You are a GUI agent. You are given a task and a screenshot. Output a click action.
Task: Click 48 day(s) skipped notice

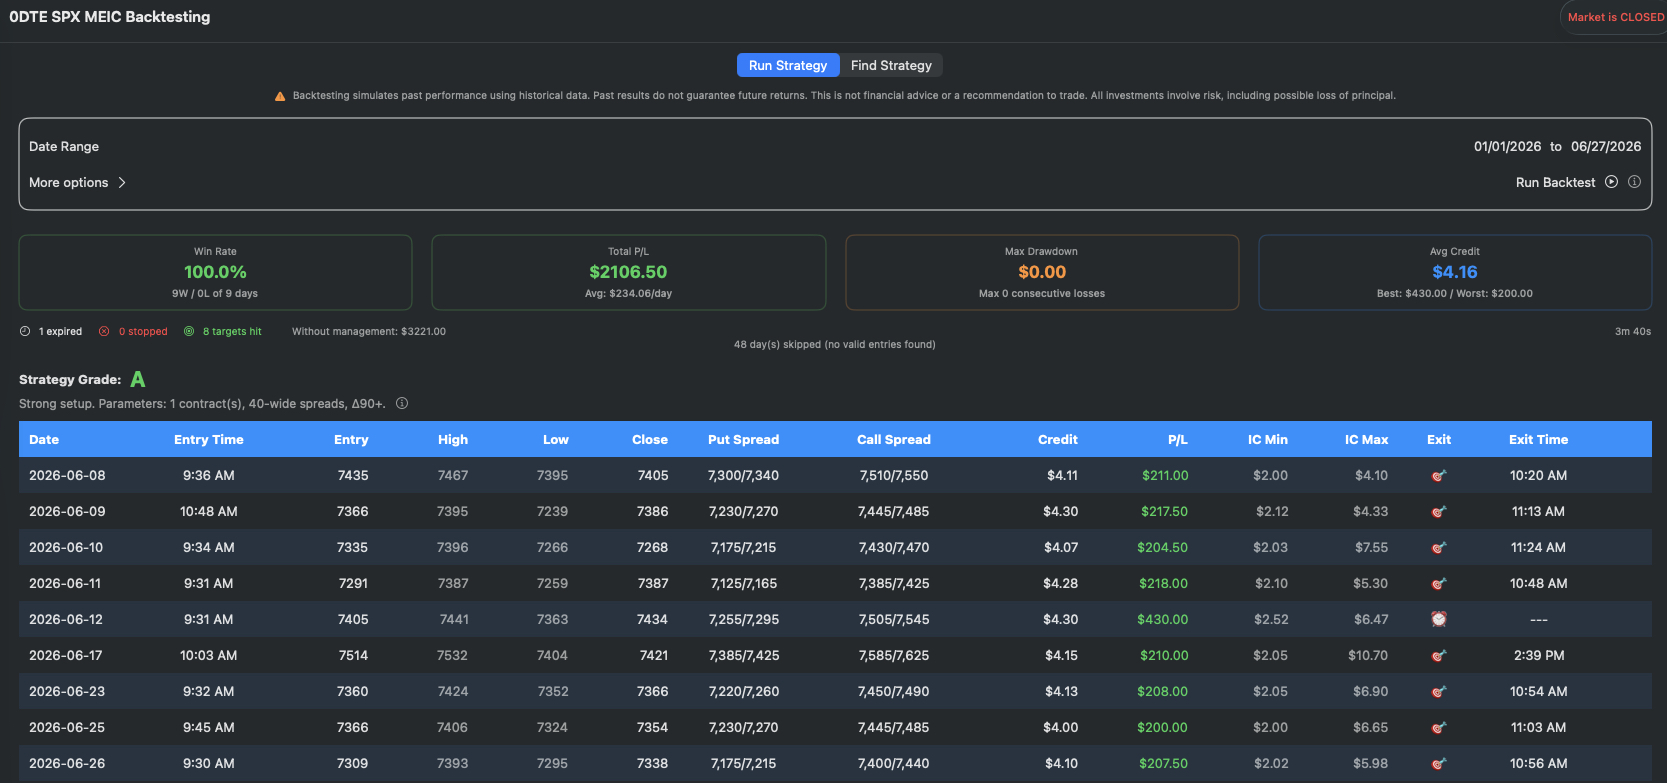(834, 344)
